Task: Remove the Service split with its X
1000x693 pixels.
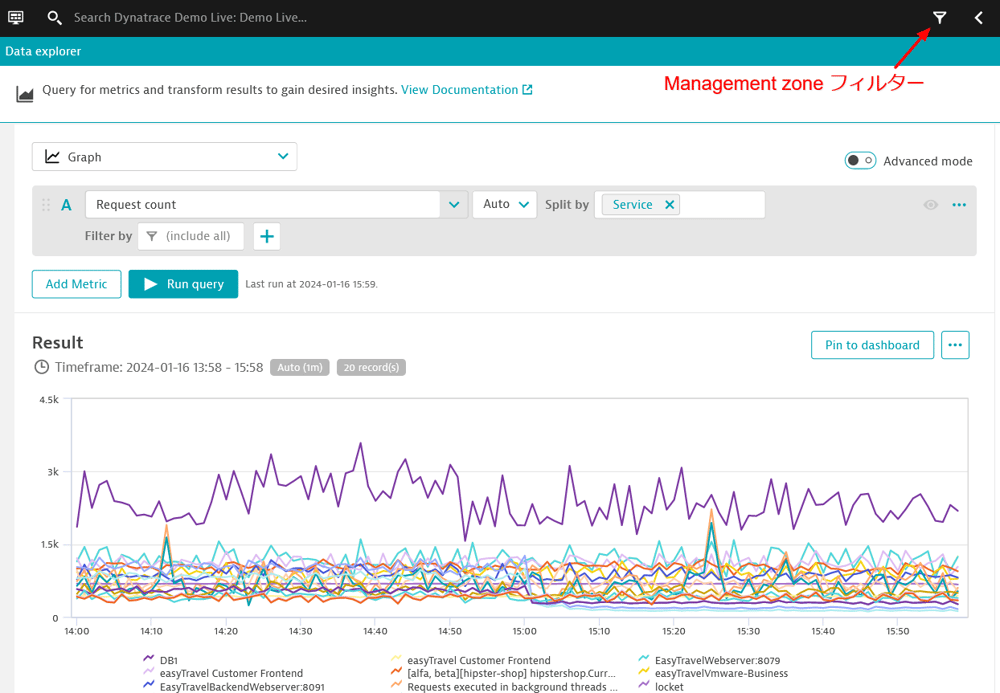Action: tap(670, 205)
